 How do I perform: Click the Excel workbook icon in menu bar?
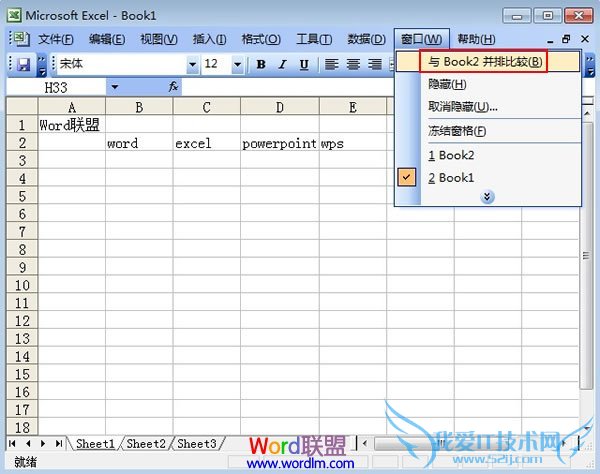[x=20, y=39]
